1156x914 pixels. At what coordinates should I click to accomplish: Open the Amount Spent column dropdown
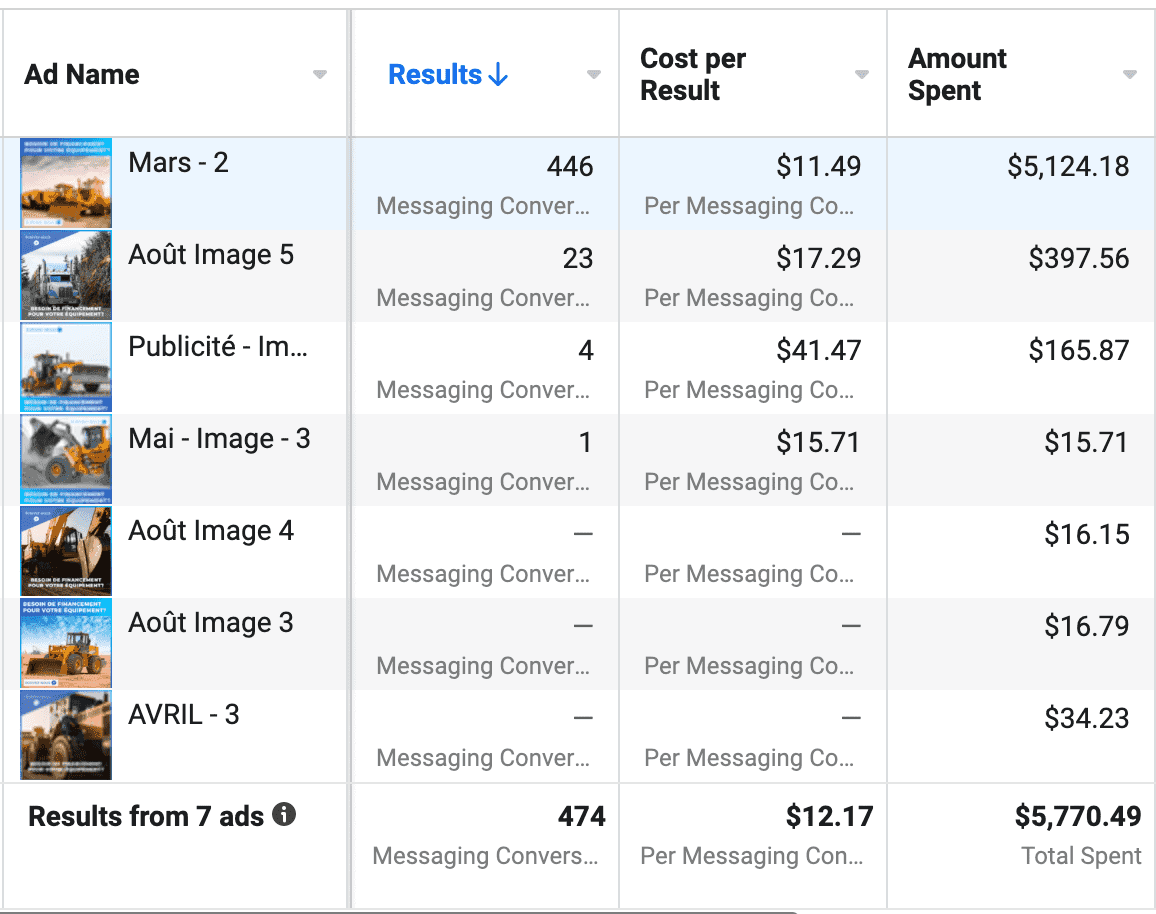tap(1129, 74)
